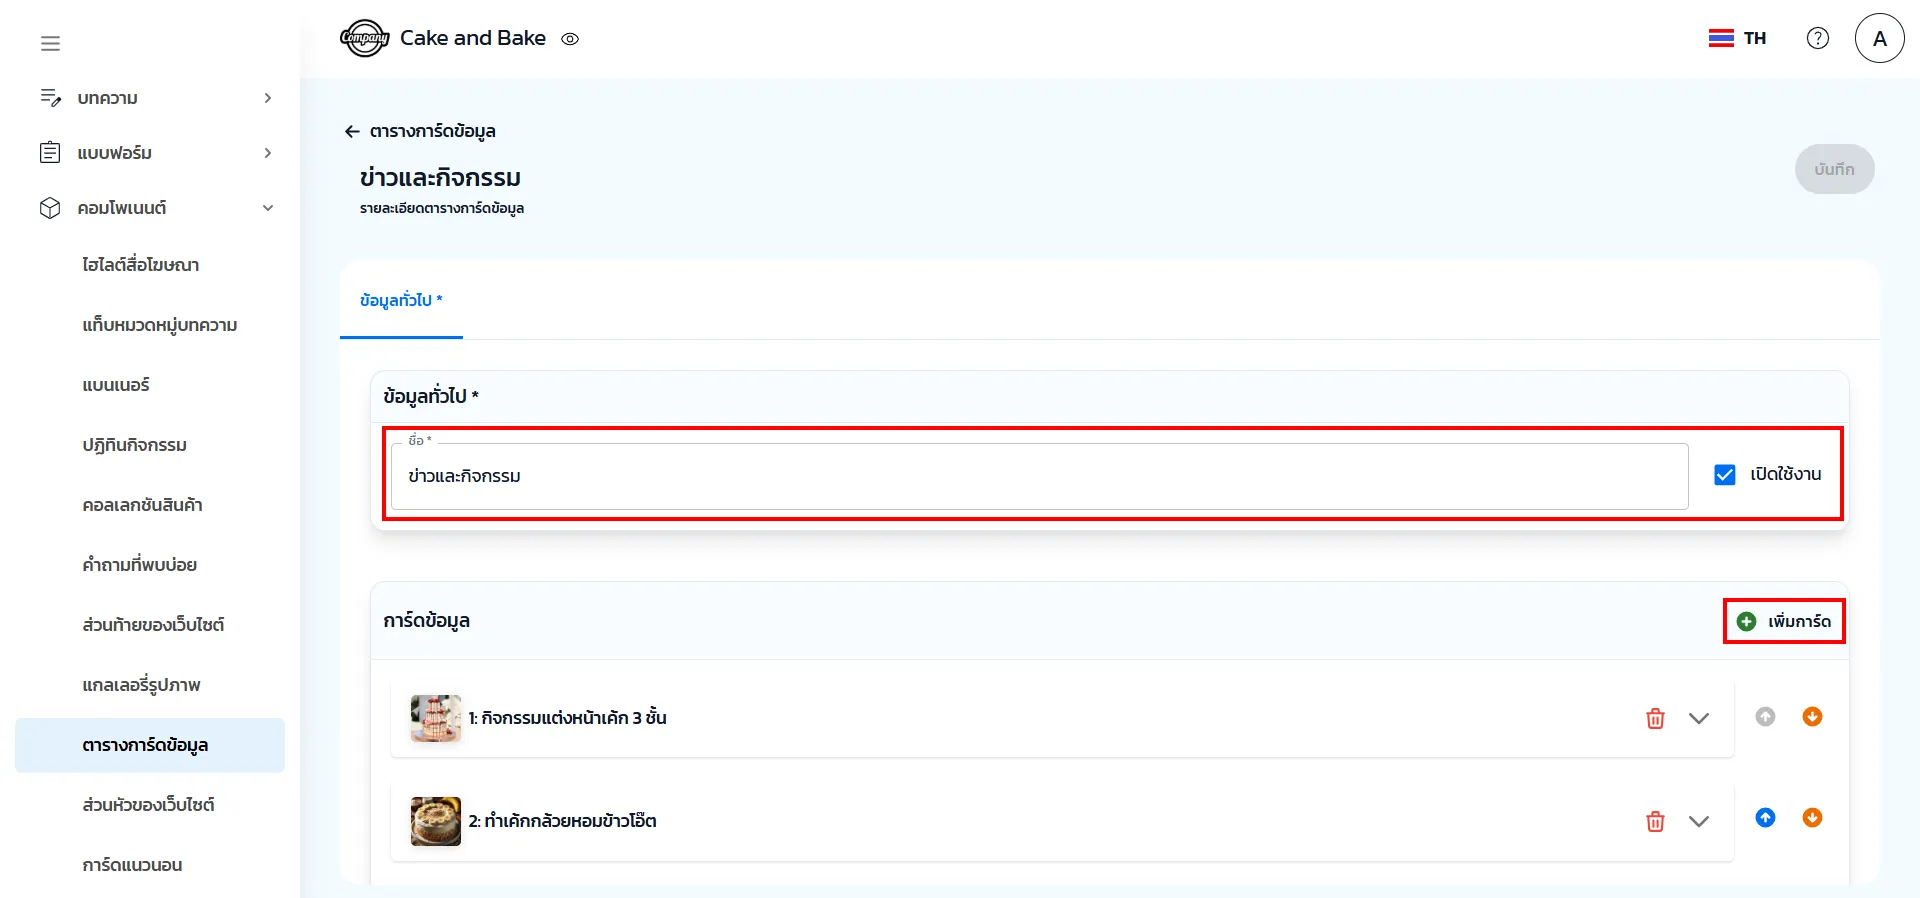Expand card 2 details chevron
1920x898 pixels.
click(1698, 821)
